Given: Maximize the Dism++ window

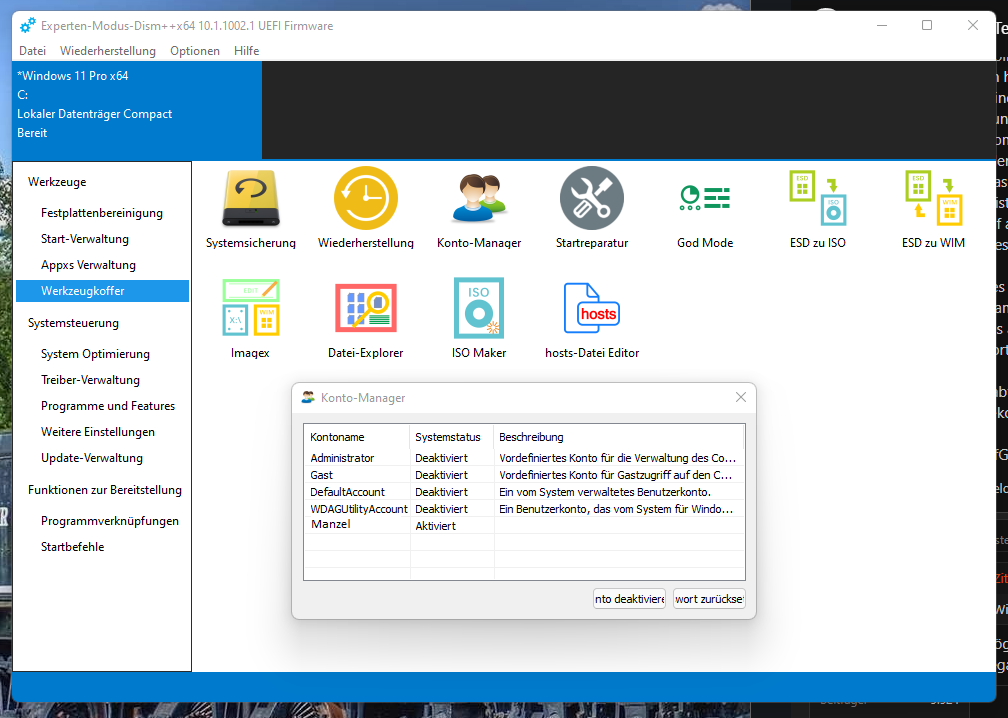Looking at the screenshot, I should click(x=927, y=25).
